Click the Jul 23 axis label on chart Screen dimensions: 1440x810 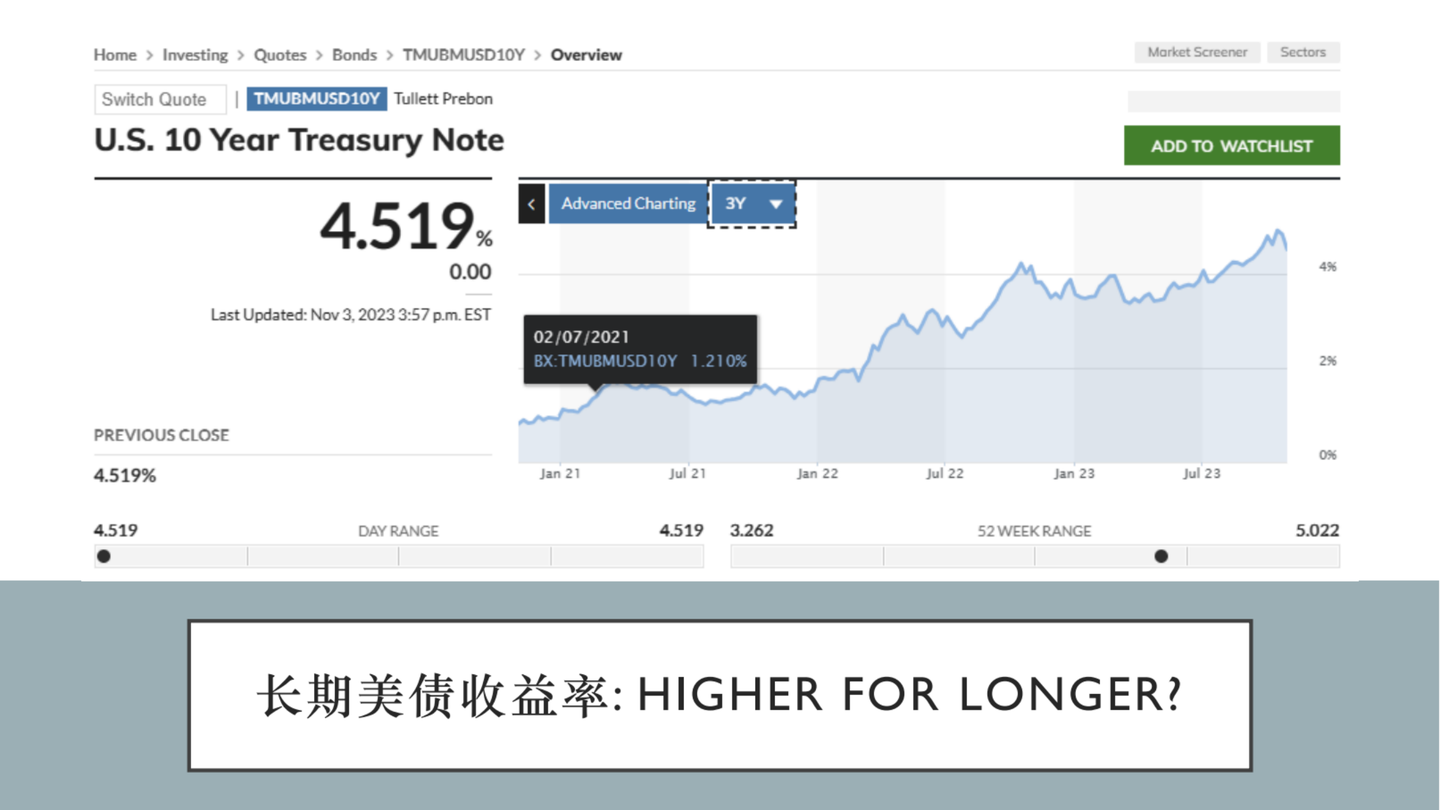(1200, 473)
